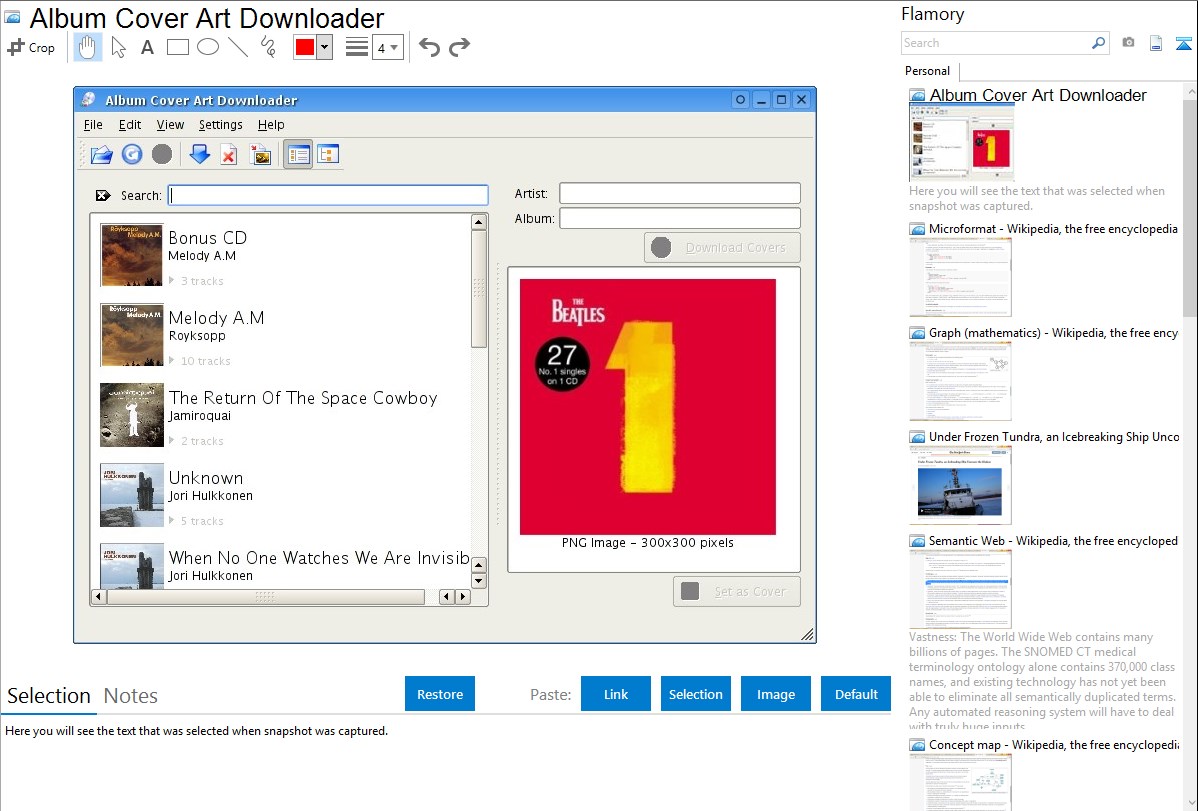Open the Edit menu
Image resolution: width=1198 pixels, height=811 pixels.
[130, 125]
